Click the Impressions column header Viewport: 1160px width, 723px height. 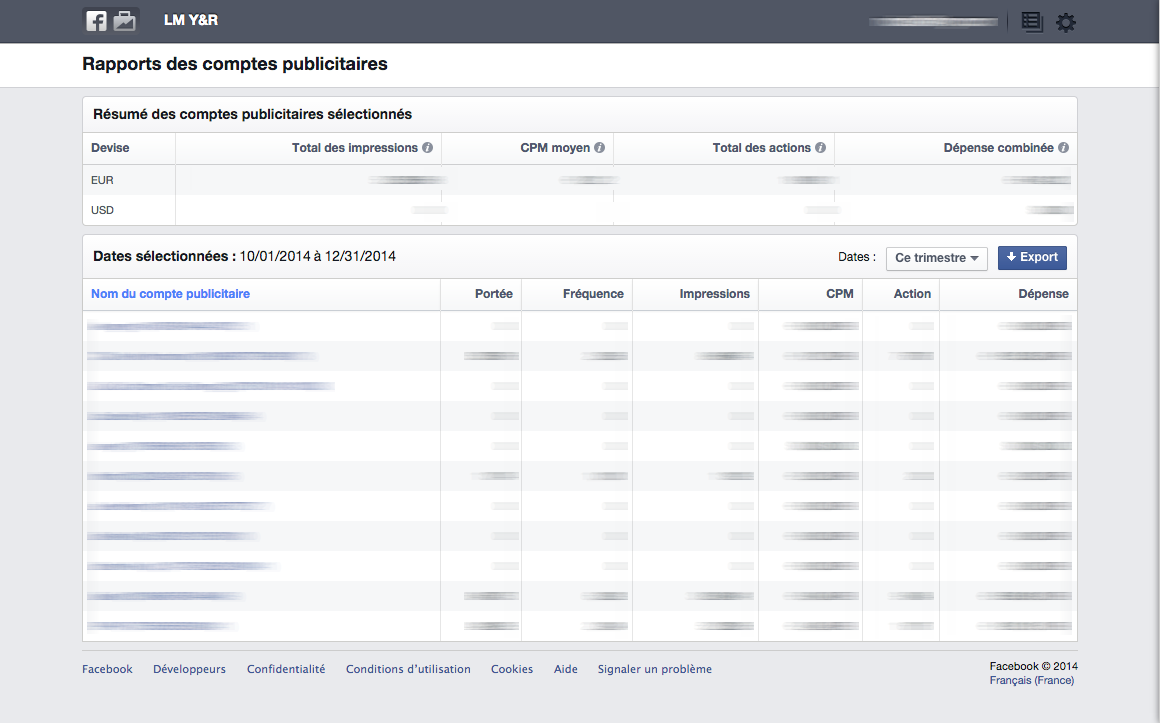coord(715,294)
